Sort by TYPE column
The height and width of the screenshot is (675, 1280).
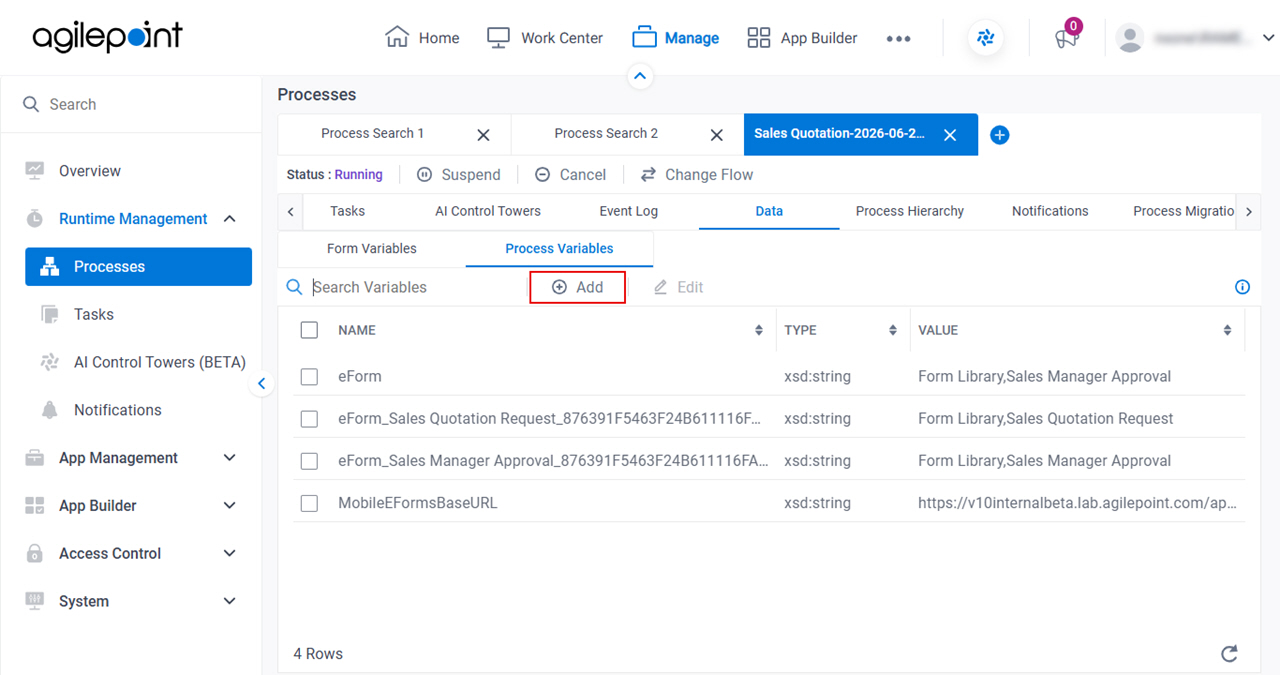tap(893, 330)
